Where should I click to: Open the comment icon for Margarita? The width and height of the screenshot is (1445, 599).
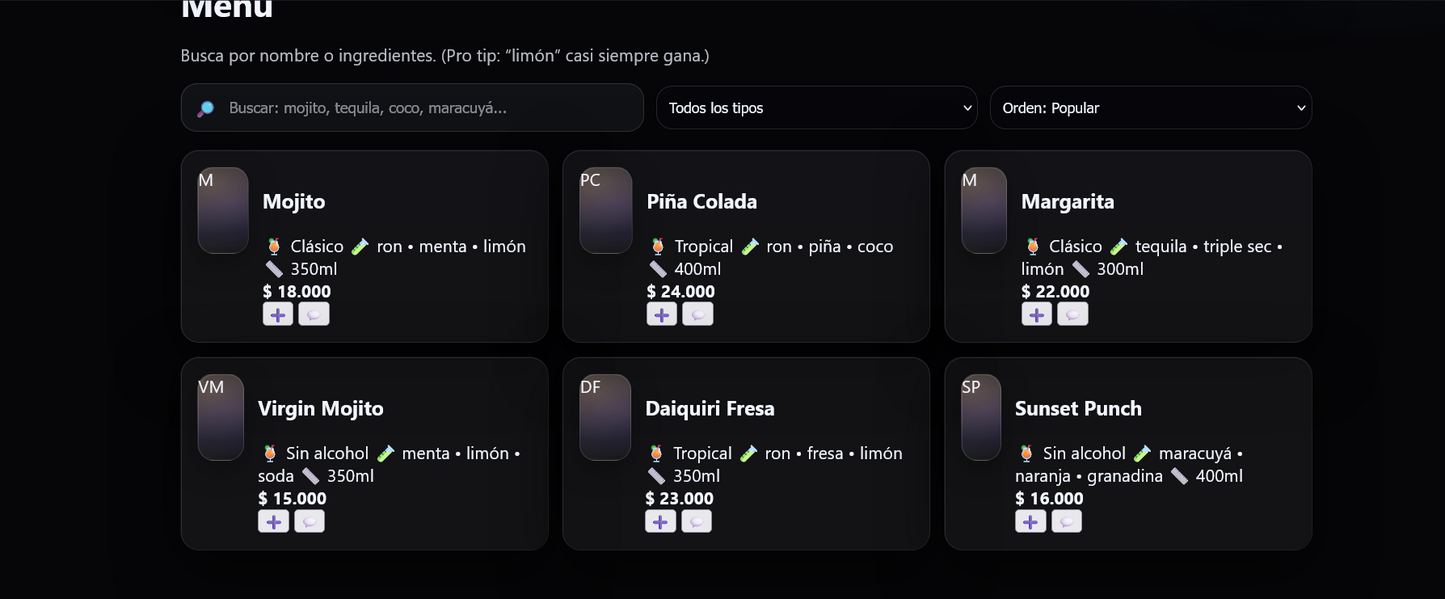click(x=1072, y=314)
